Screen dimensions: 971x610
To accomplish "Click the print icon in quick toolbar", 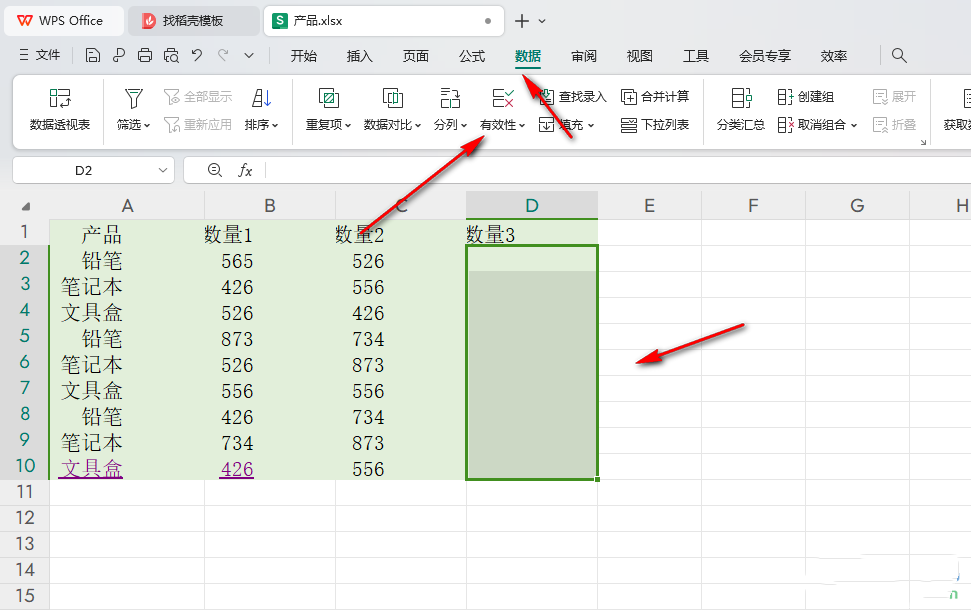I will point(145,56).
